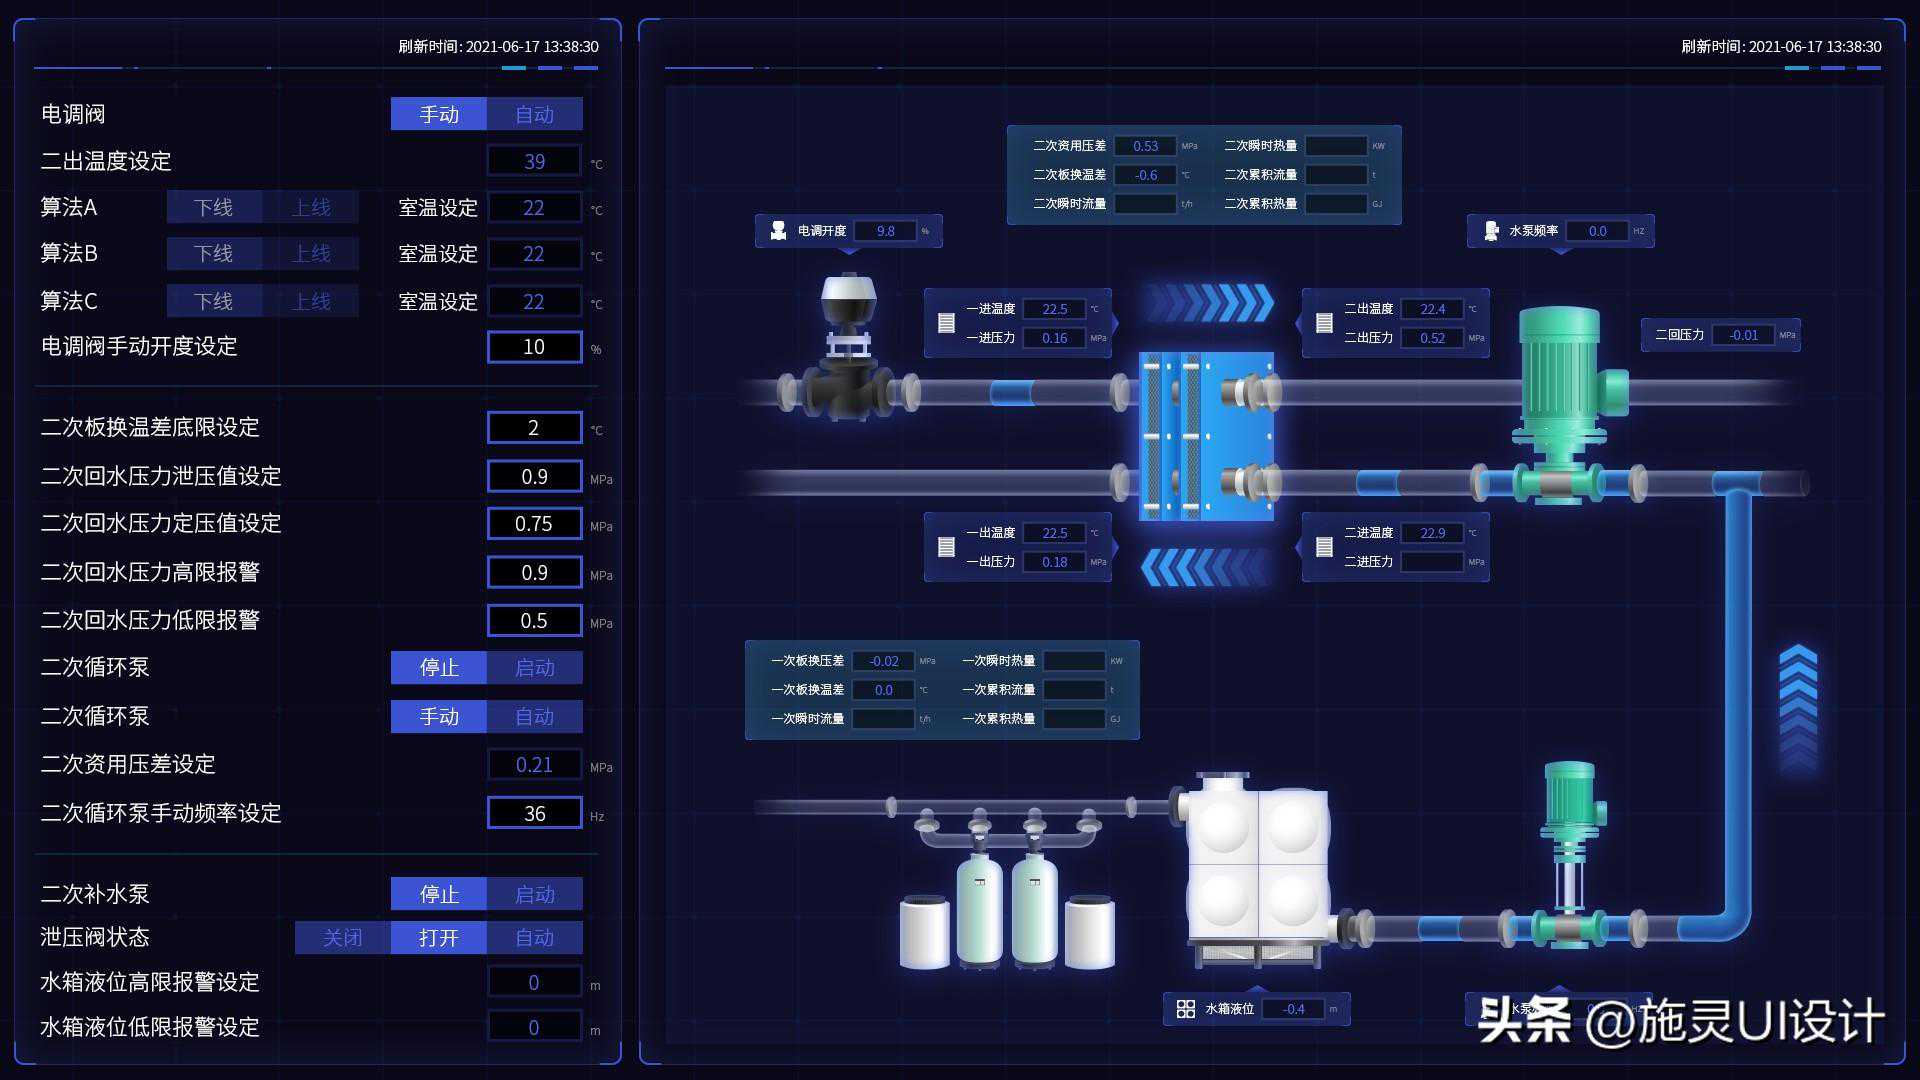Viewport: 1920px width, 1080px height.
Task: Click the 水泵频率 pump label icon
Action: tap(1491, 231)
